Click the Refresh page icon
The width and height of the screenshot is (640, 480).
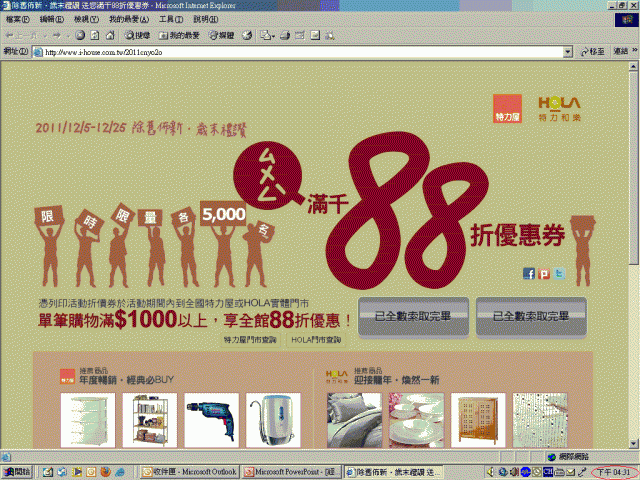[95, 36]
